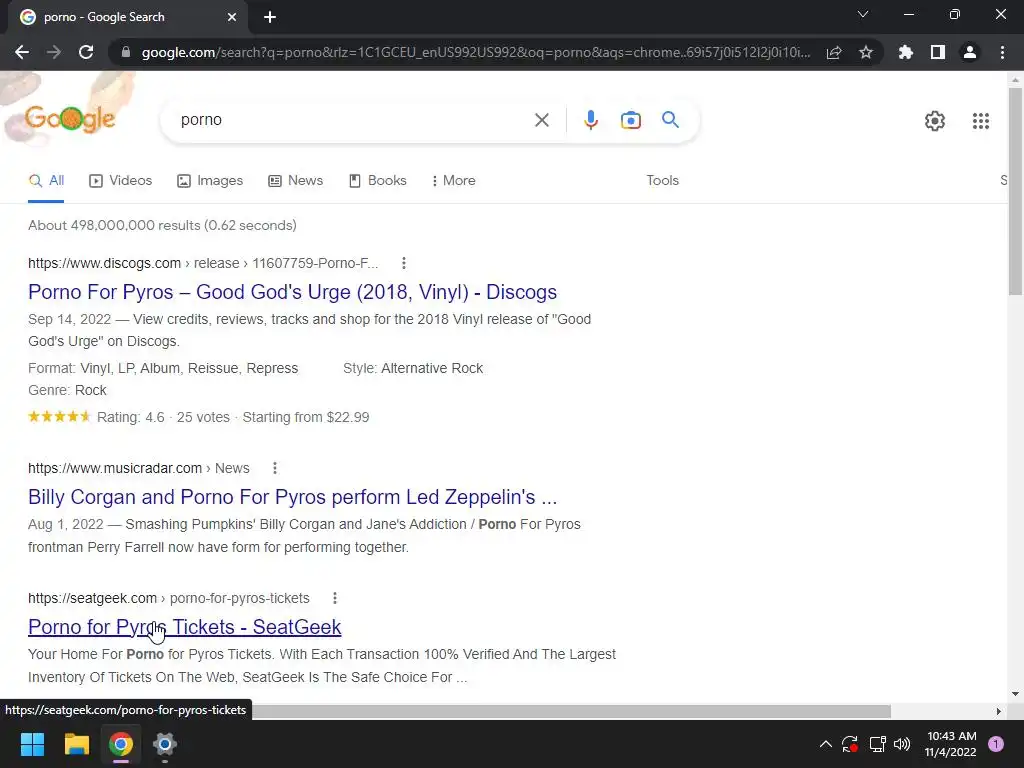Clear the search box with X
The width and height of the screenshot is (1024, 768).
pos(541,120)
